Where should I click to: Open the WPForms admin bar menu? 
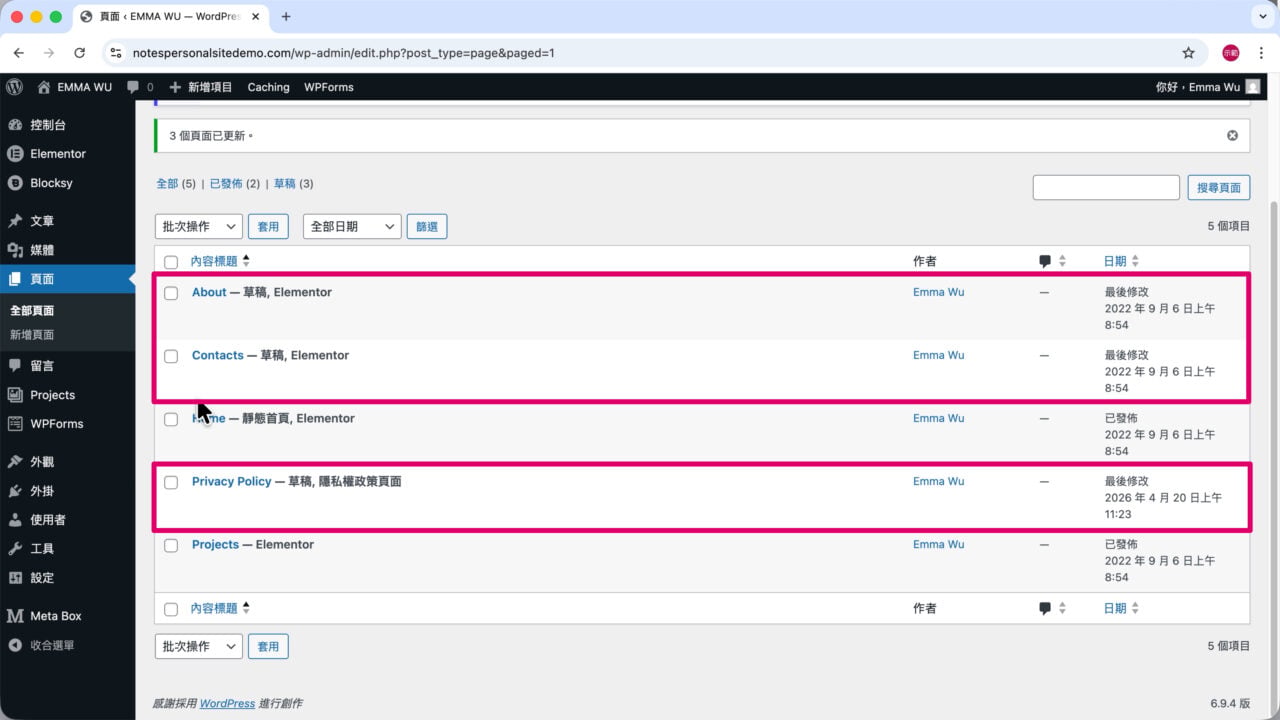[329, 87]
